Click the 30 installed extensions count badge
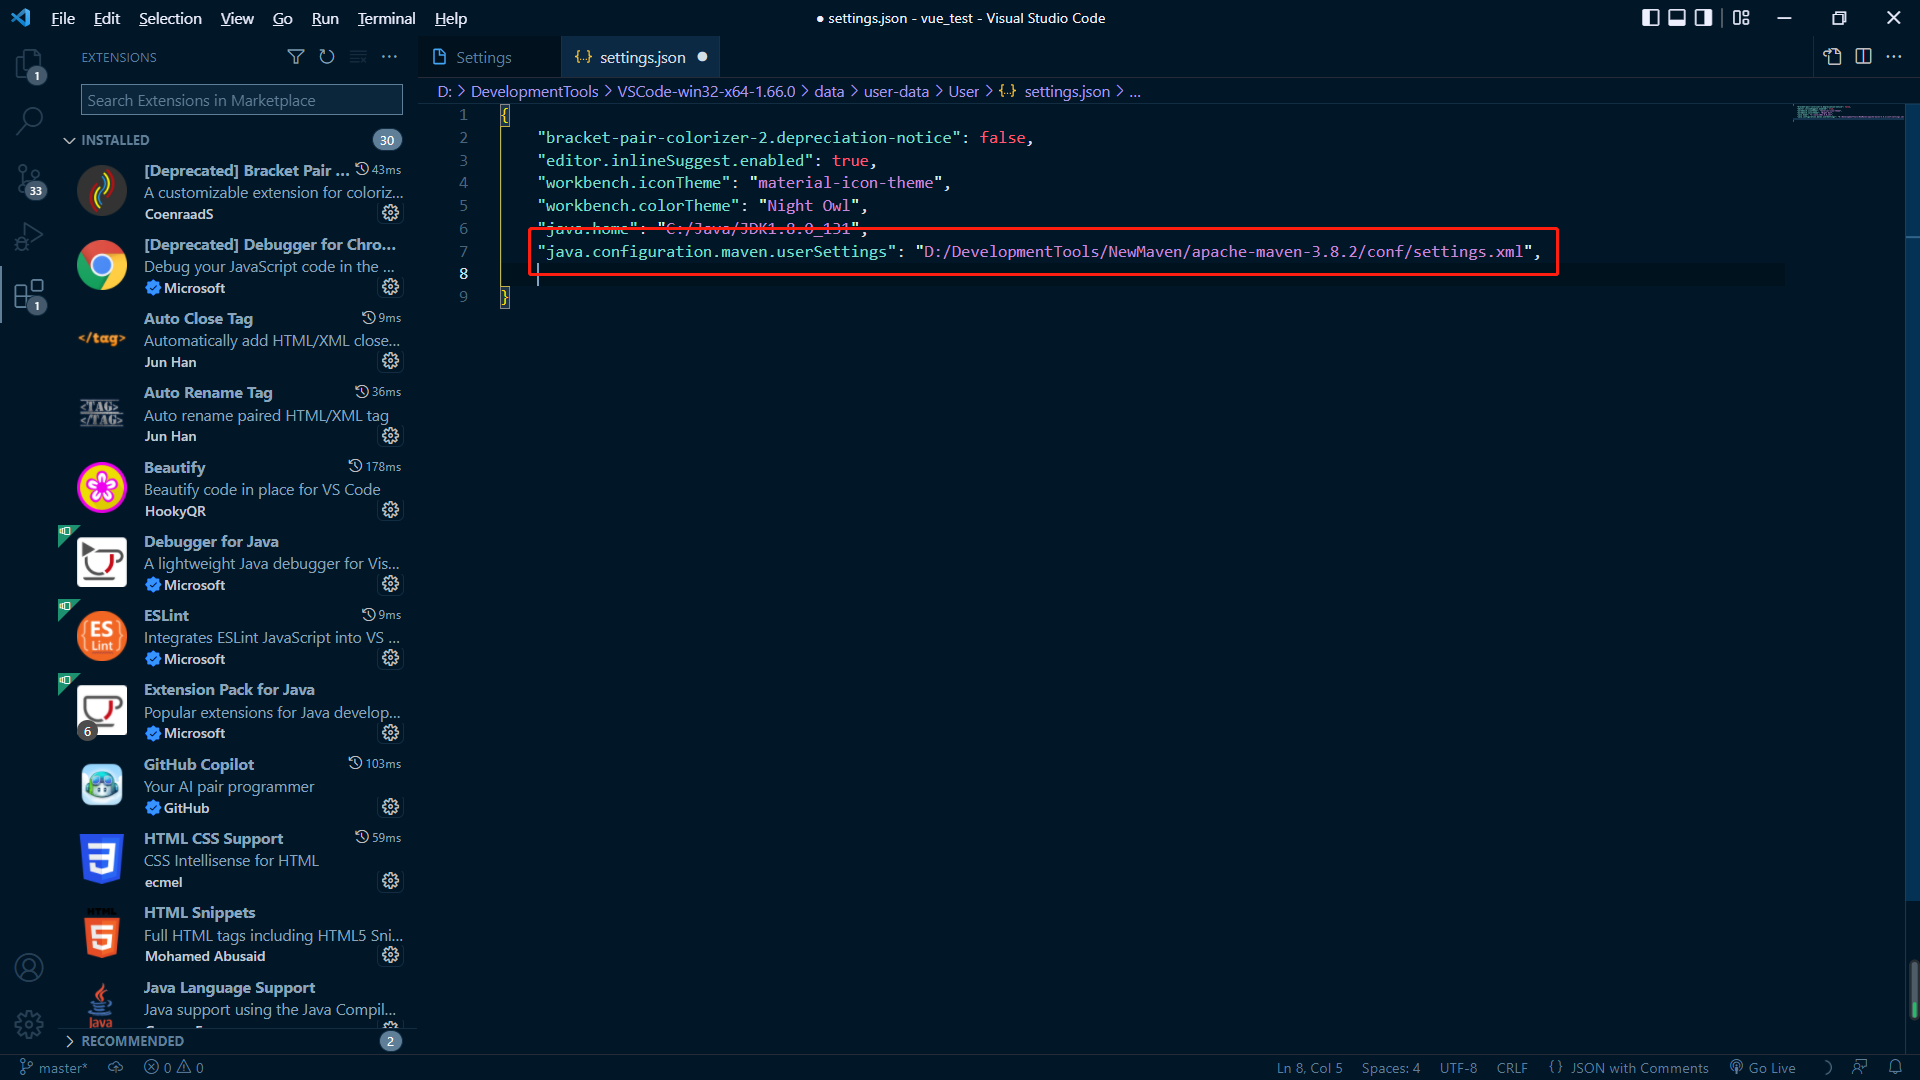 [387, 140]
